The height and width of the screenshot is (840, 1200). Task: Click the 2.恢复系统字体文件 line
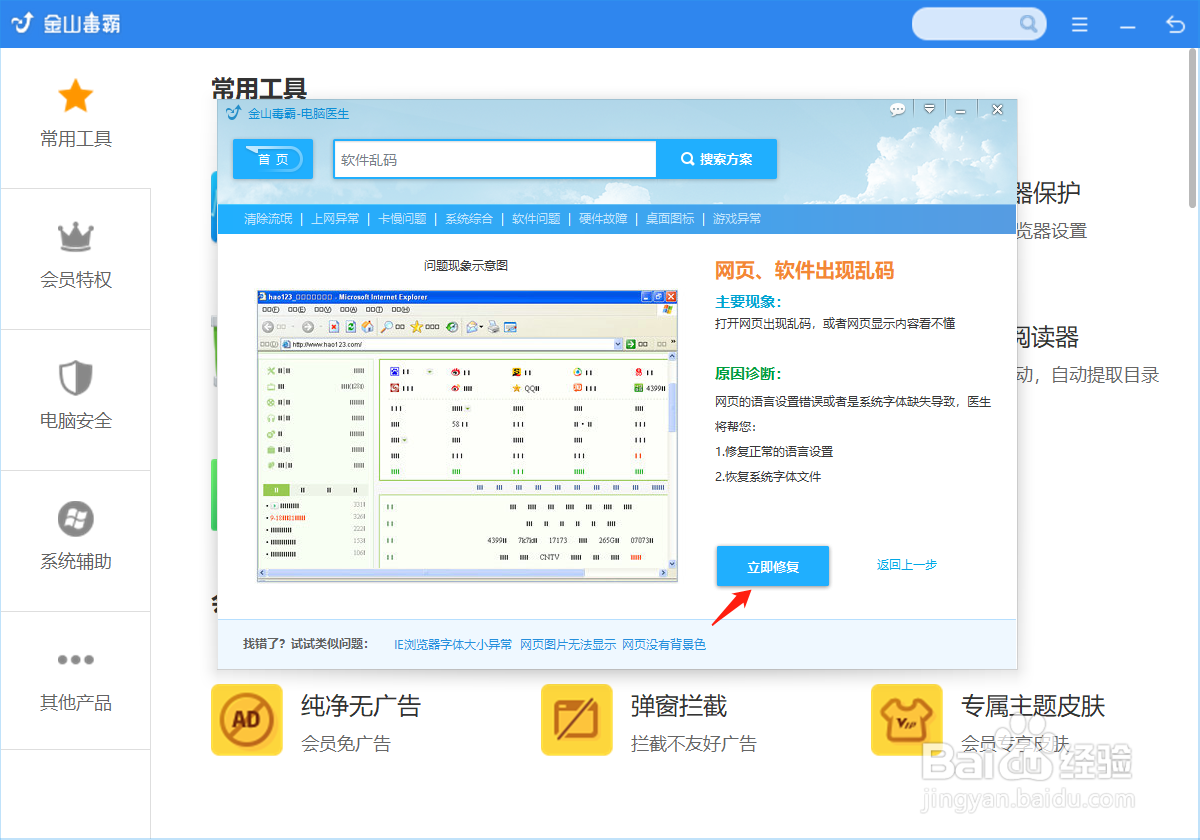coord(768,477)
